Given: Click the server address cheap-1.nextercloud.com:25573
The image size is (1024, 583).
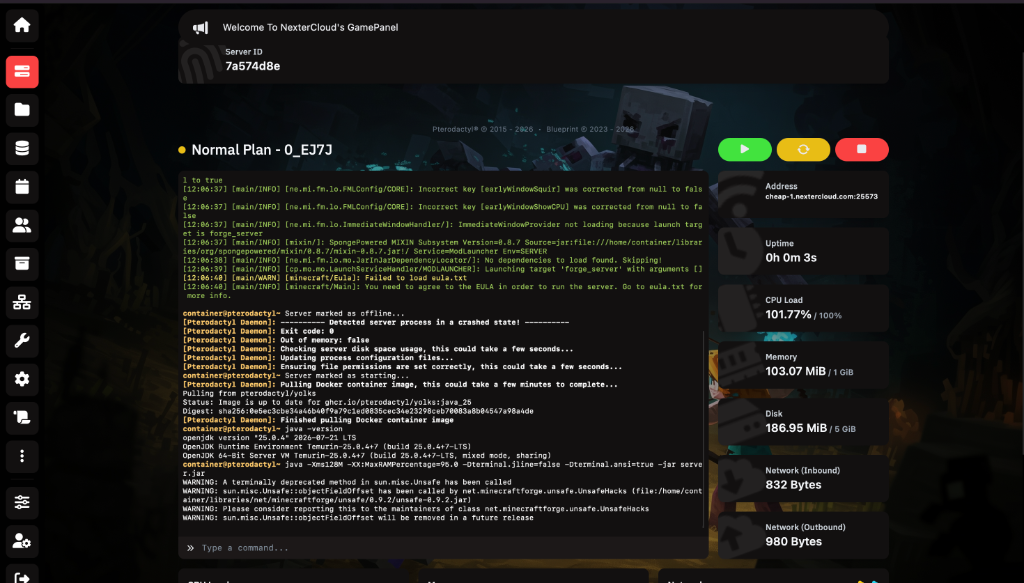Looking at the screenshot, I should click(x=822, y=197).
